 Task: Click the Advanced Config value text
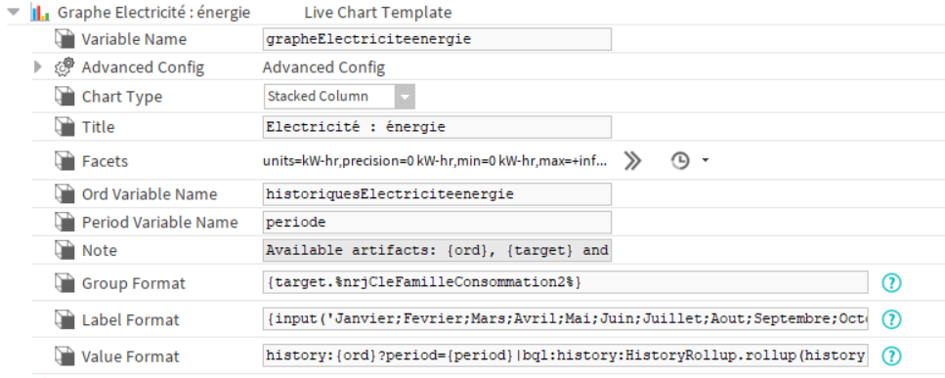pos(324,68)
